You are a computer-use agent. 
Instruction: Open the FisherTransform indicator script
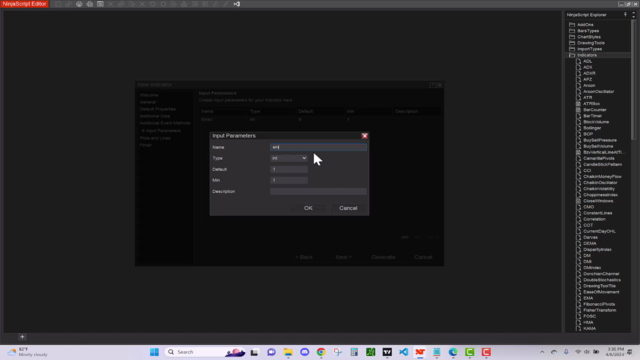click(600, 311)
